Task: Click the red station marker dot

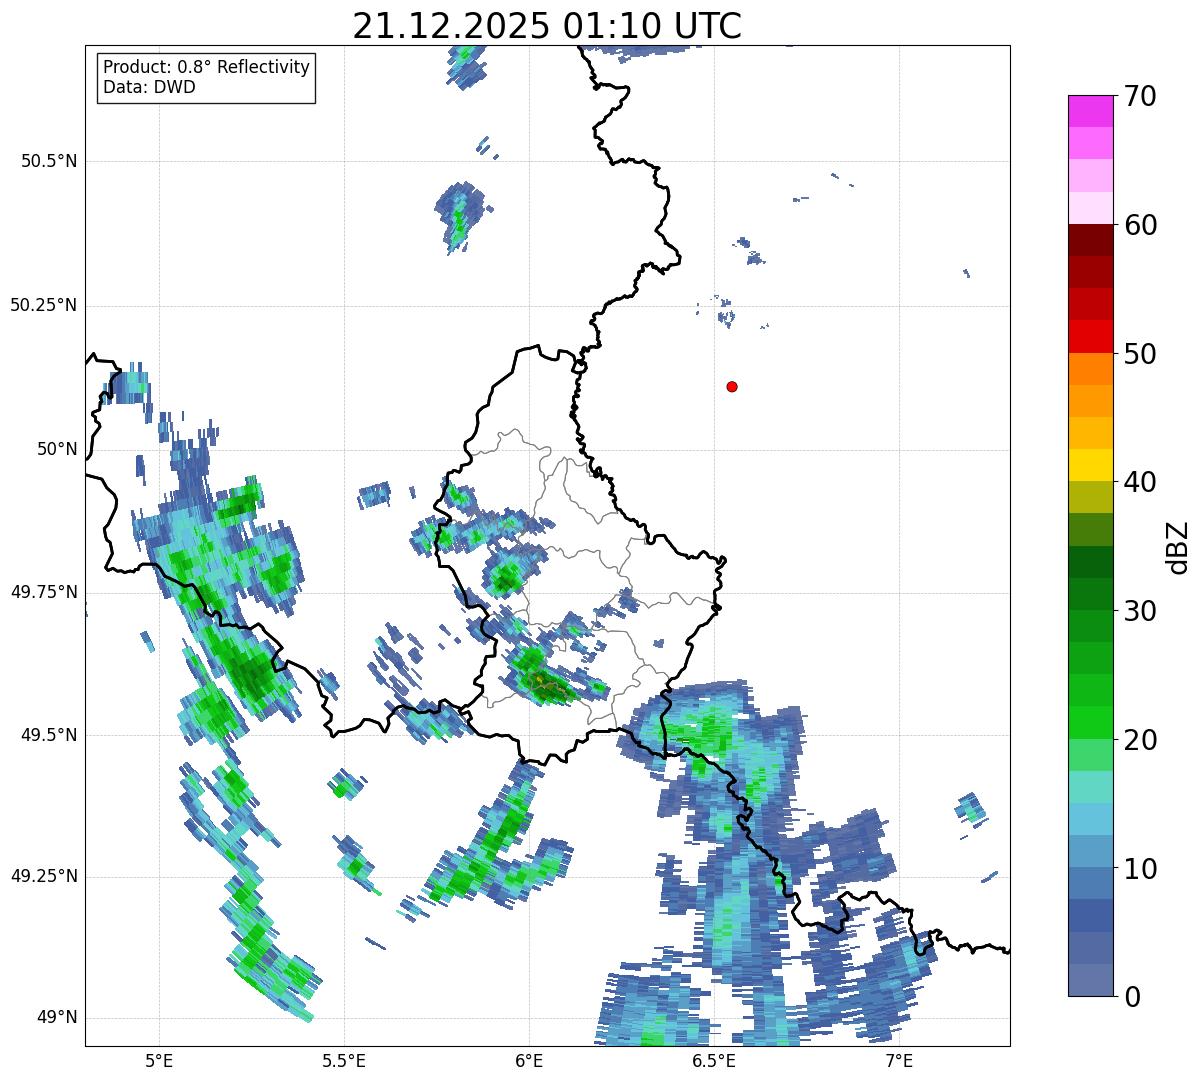Action: click(732, 386)
